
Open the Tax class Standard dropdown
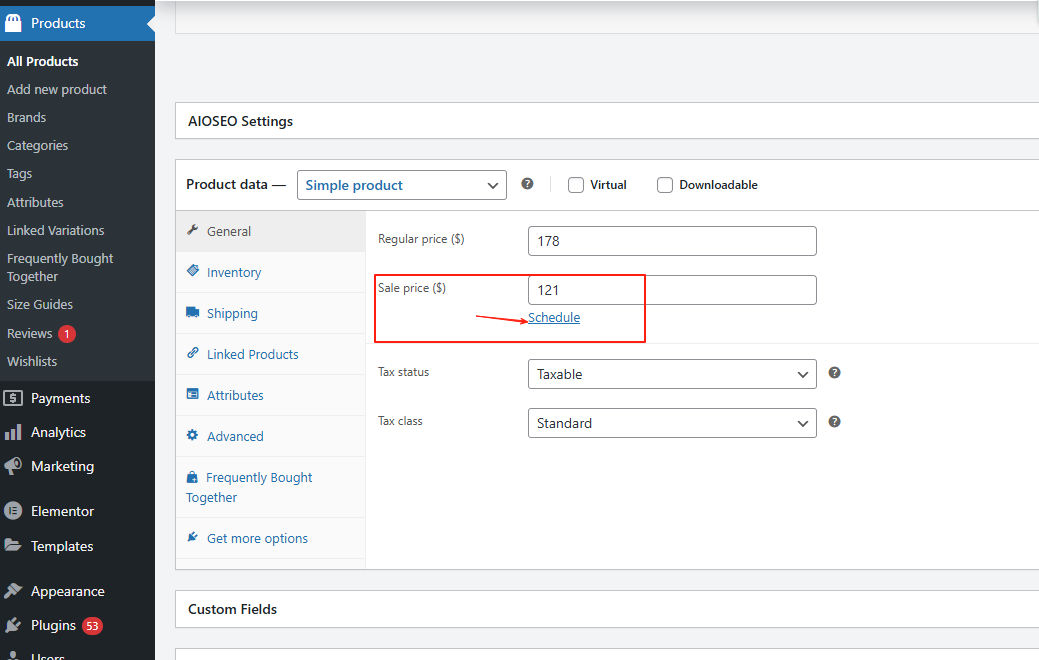coord(671,423)
